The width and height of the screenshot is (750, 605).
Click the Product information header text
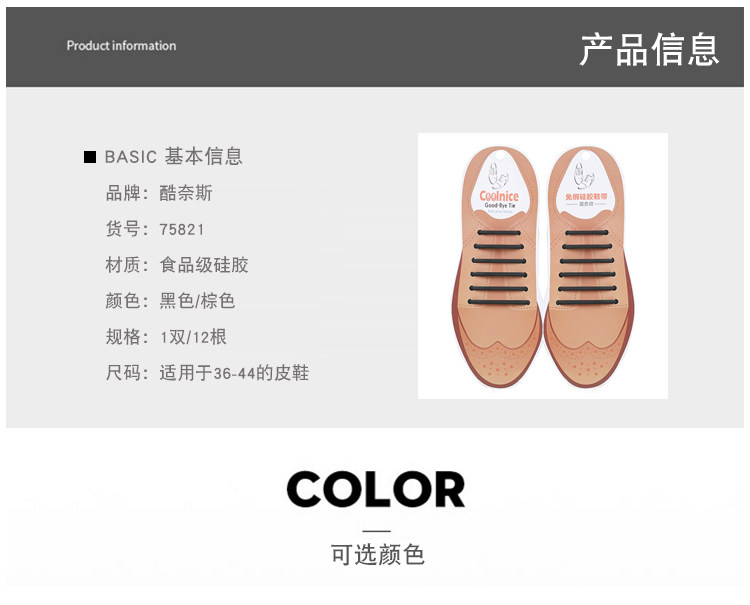click(121, 46)
